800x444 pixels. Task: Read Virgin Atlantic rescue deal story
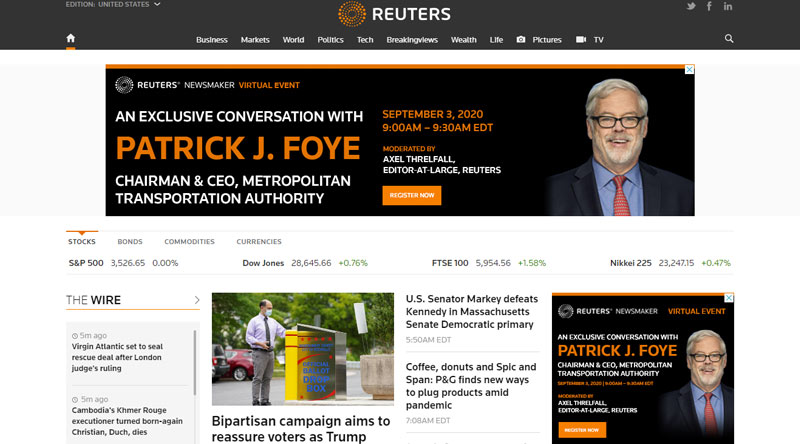point(117,357)
